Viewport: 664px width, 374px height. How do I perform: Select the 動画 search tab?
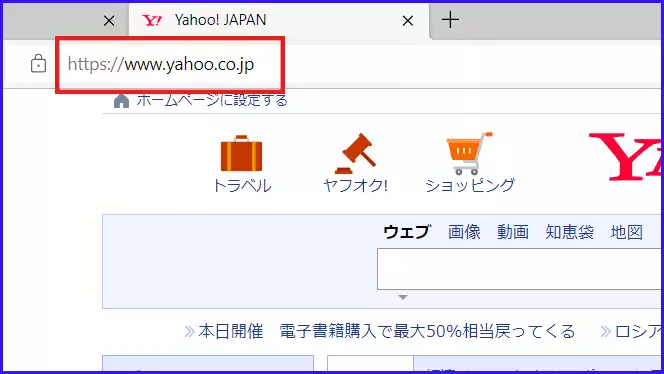click(x=513, y=232)
